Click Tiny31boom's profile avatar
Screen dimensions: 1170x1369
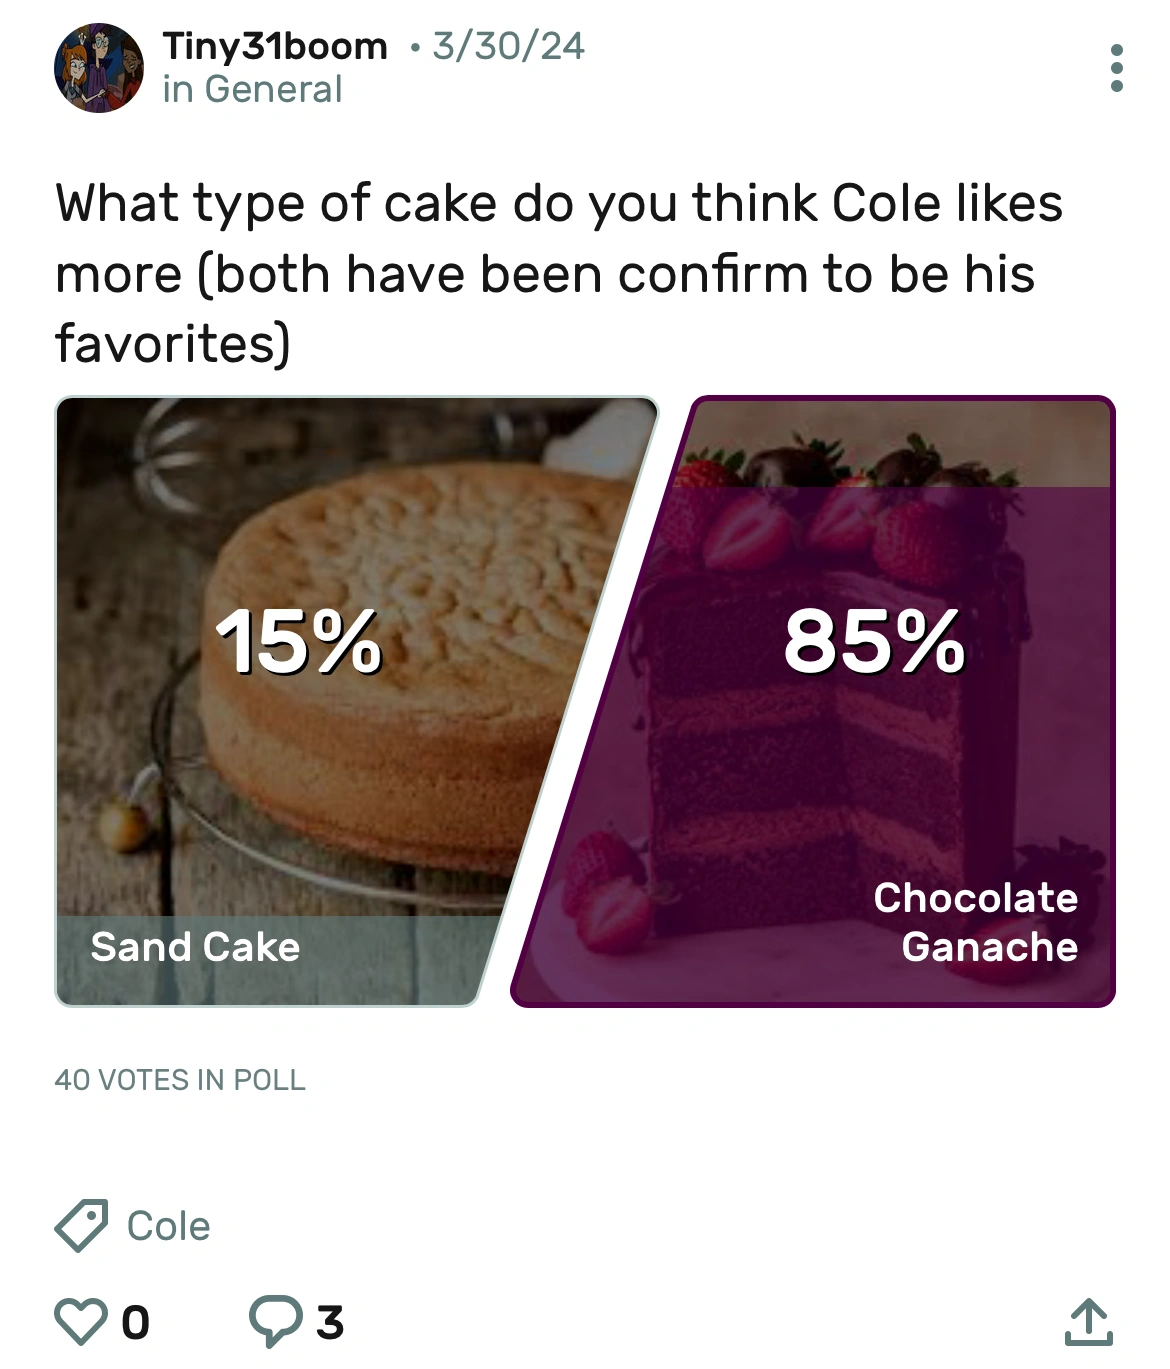100,67
